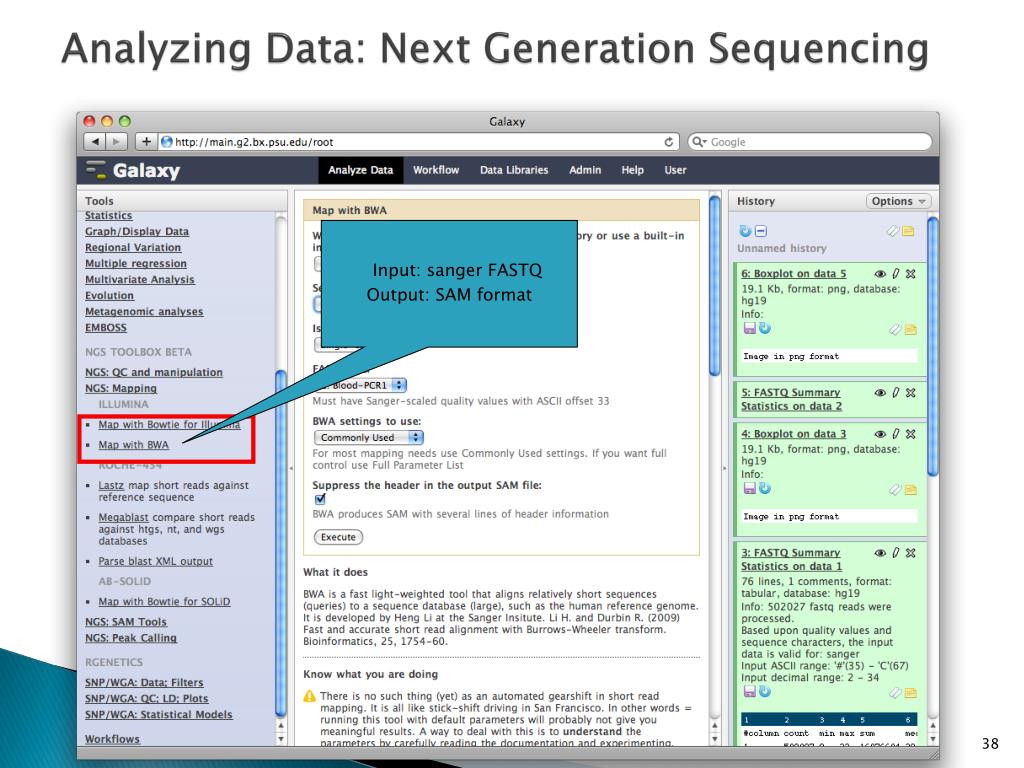This screenshot has width=1024, height=768.
Task: Click the browser forward arrow button
Action: tap(116, 142)
